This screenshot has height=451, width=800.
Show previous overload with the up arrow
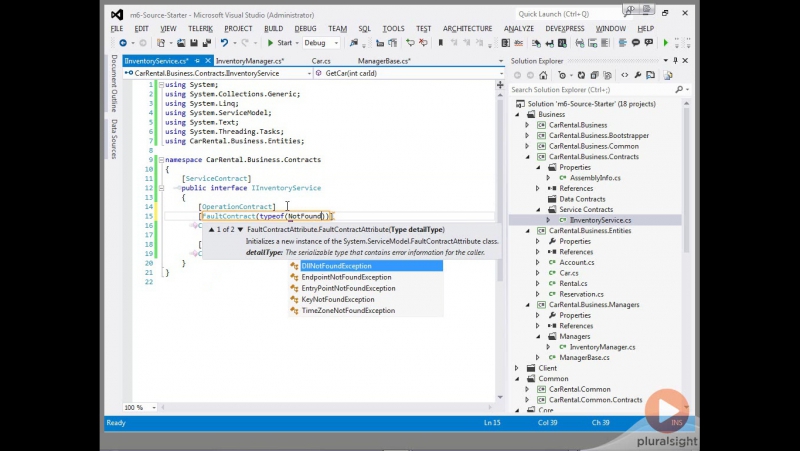tap(211, 230)
